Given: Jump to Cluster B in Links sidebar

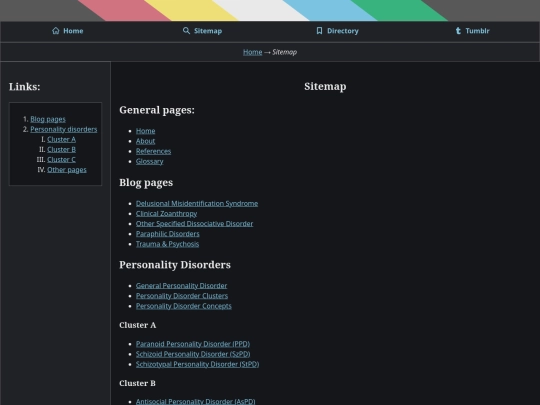Looking at the screenshot, I should pyautogui.click(x=61, y=149).
